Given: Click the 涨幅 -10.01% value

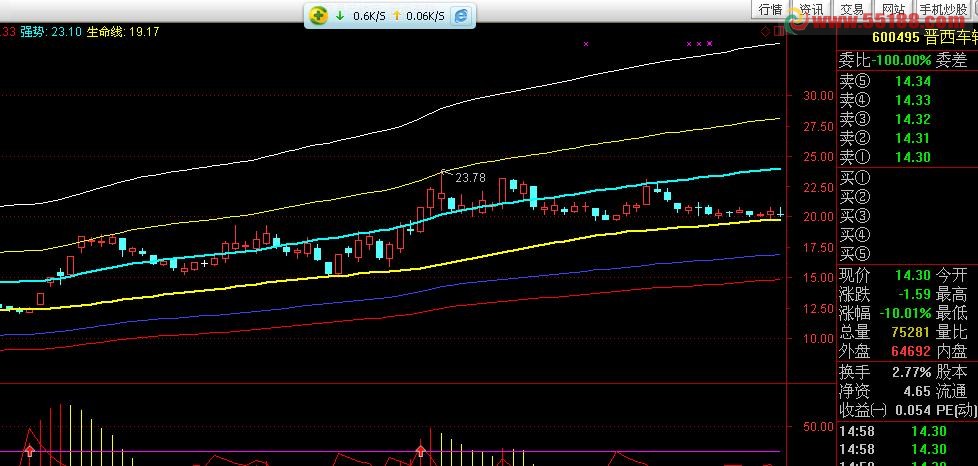Looking at the screenshot, I should coord(906,313).
